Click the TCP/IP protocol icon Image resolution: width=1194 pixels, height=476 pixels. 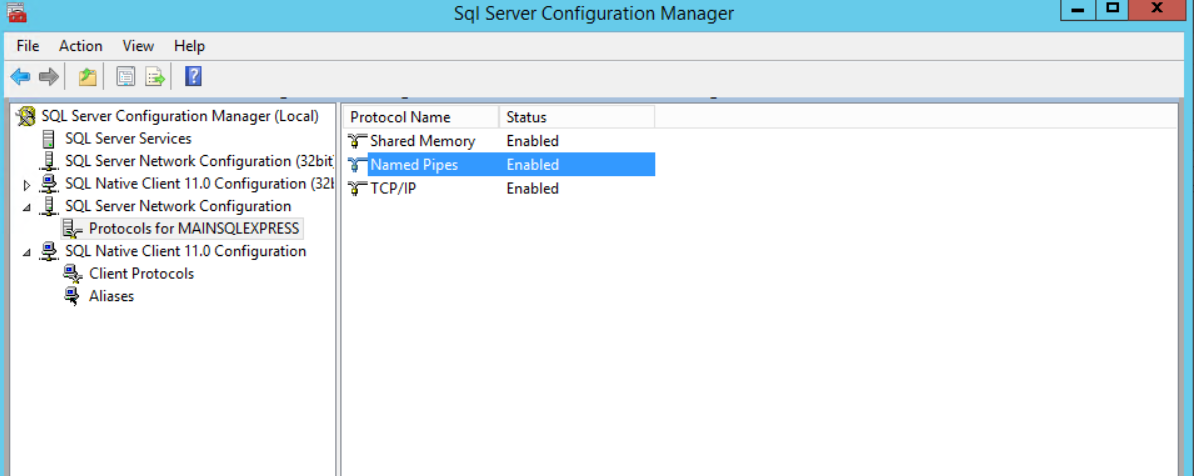point(357,188)
